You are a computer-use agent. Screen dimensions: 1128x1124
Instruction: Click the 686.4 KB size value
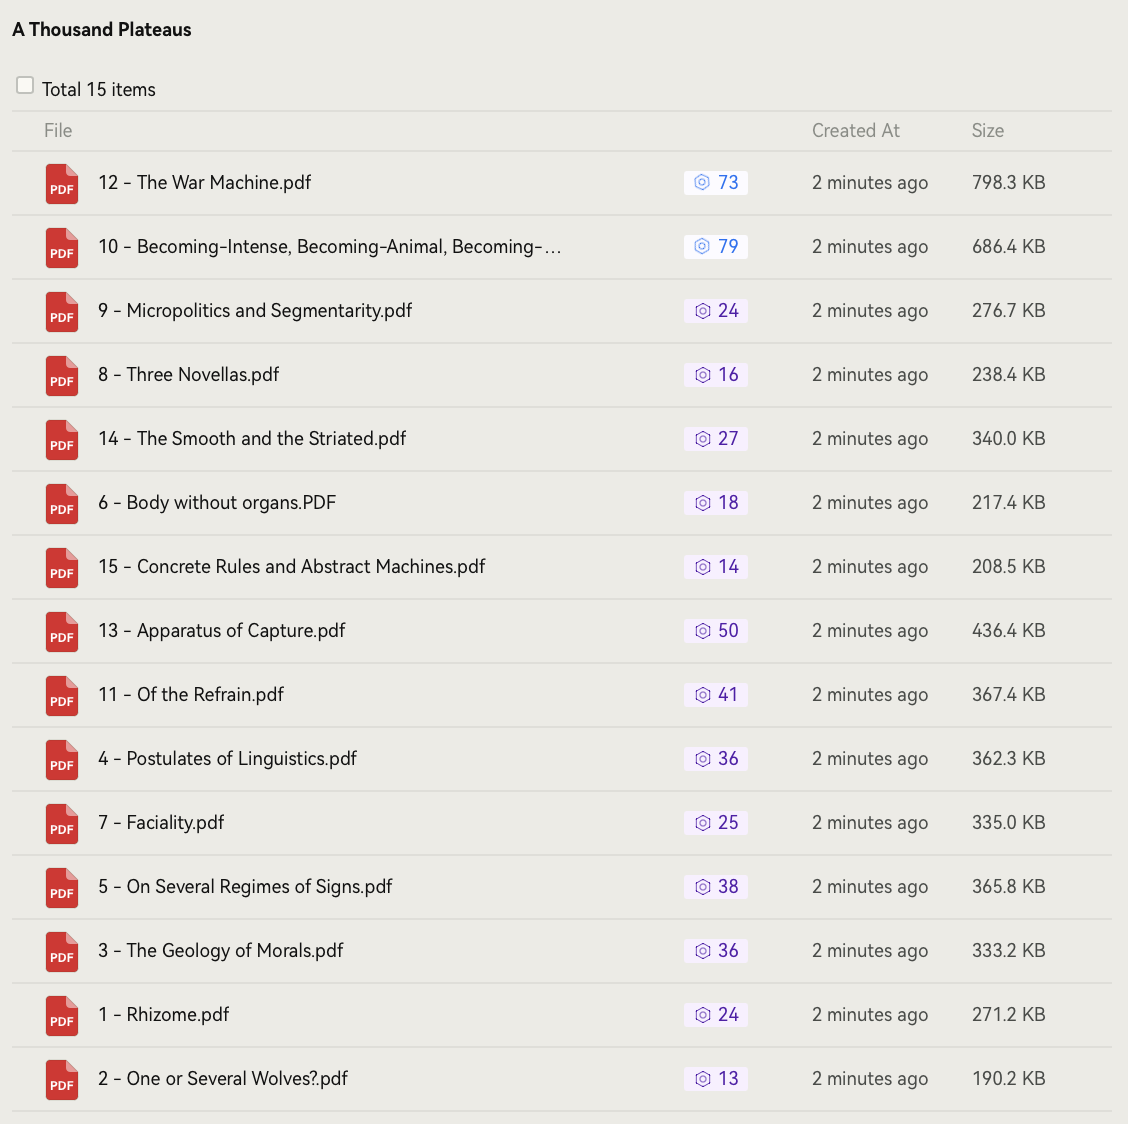[1009, 247]
